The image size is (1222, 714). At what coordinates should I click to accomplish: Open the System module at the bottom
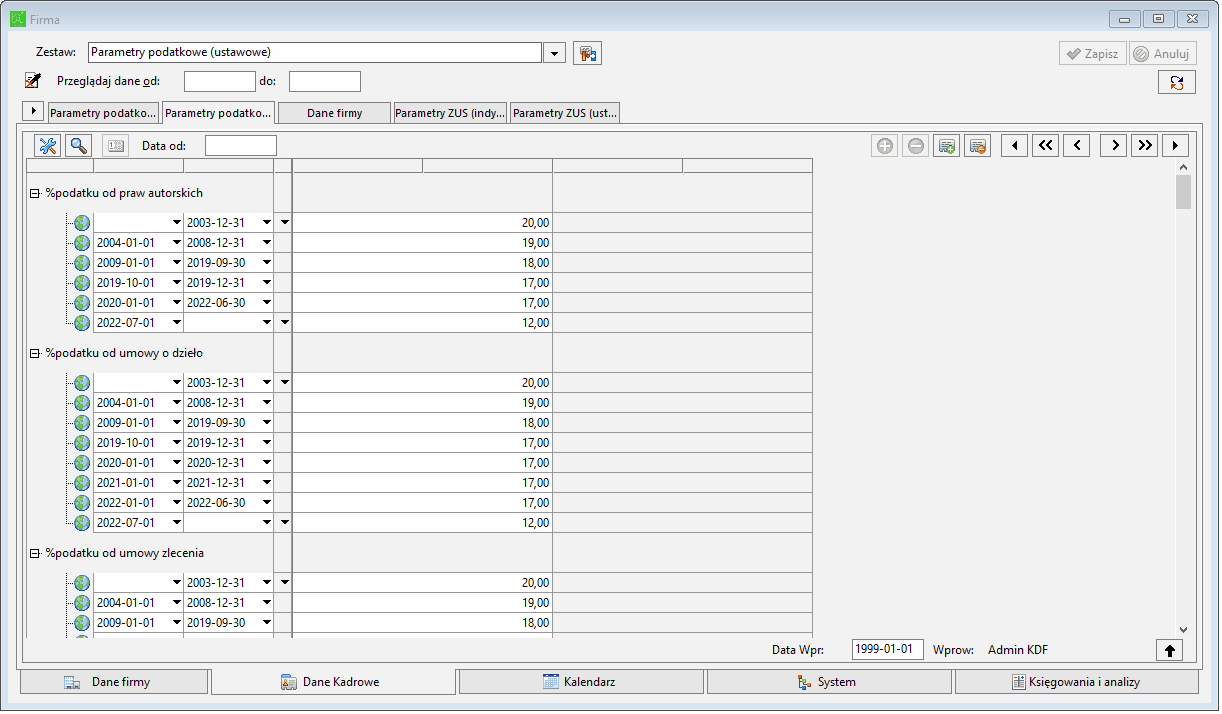coord(830,682)
